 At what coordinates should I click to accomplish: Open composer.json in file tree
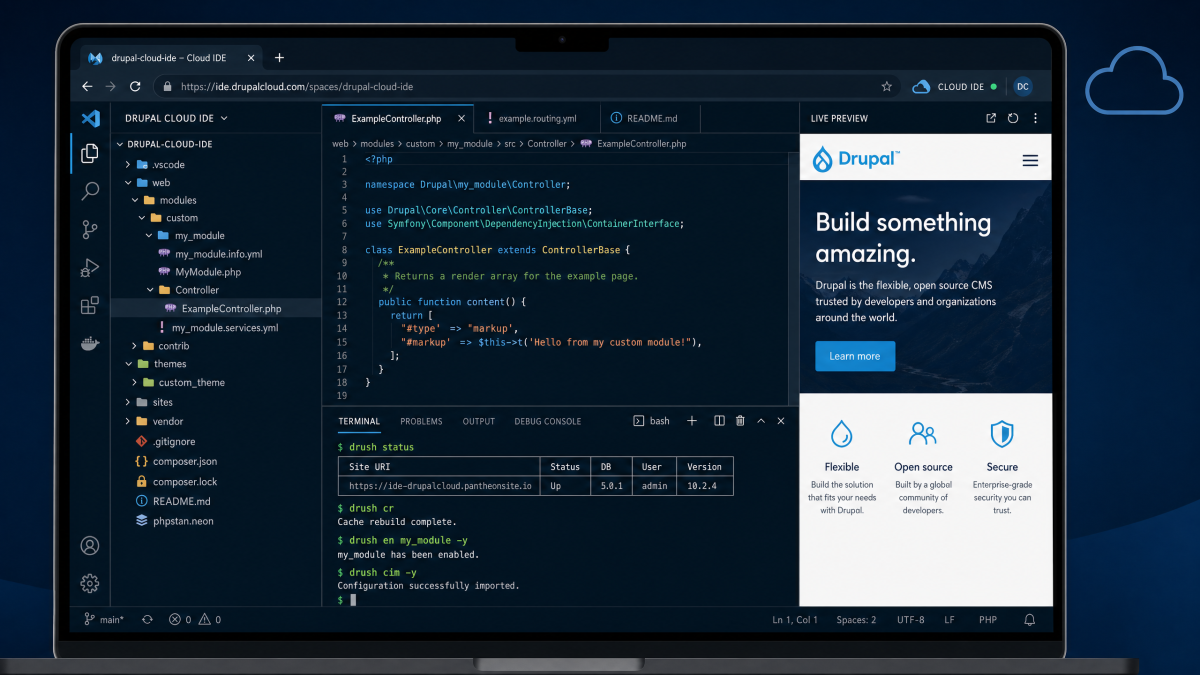point(176,461)
